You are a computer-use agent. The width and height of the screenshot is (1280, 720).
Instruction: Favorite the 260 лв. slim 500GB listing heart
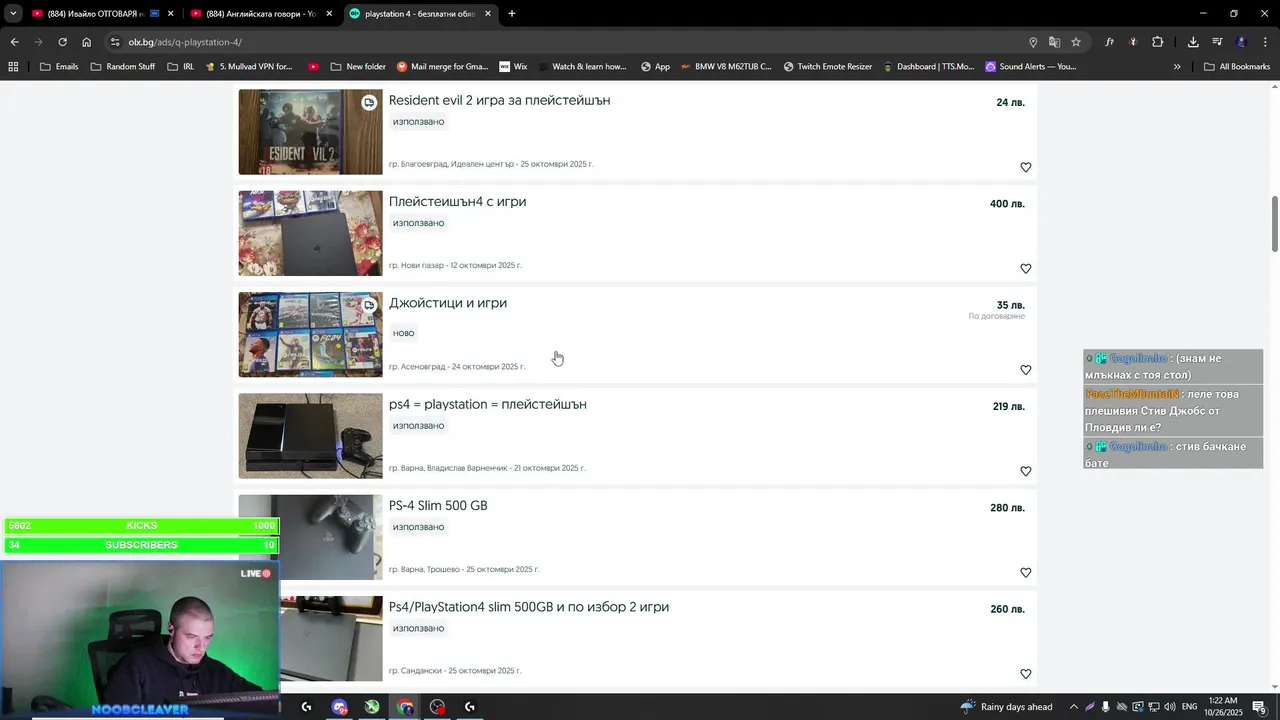tap(1025, 674)
